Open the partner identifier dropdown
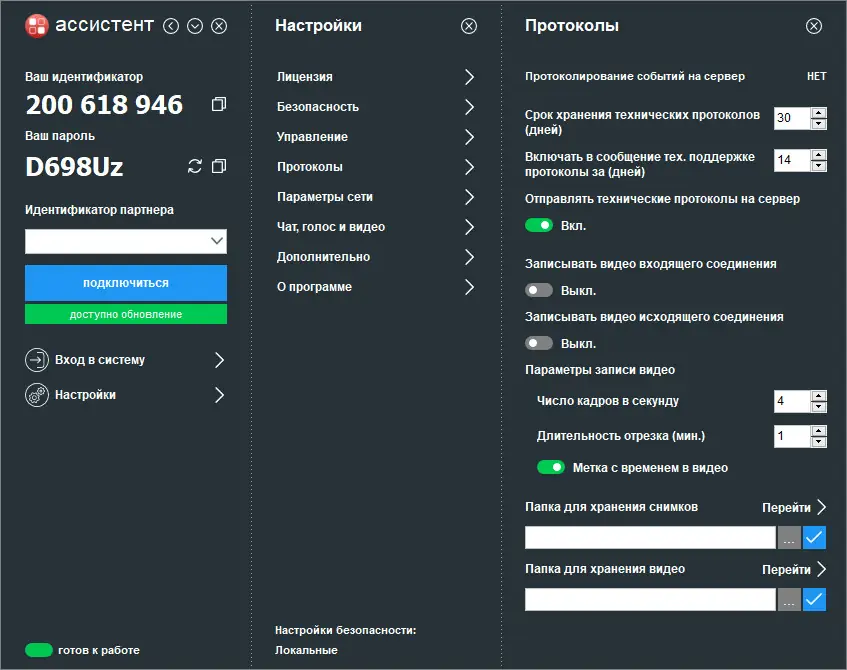 coord(218,241)
